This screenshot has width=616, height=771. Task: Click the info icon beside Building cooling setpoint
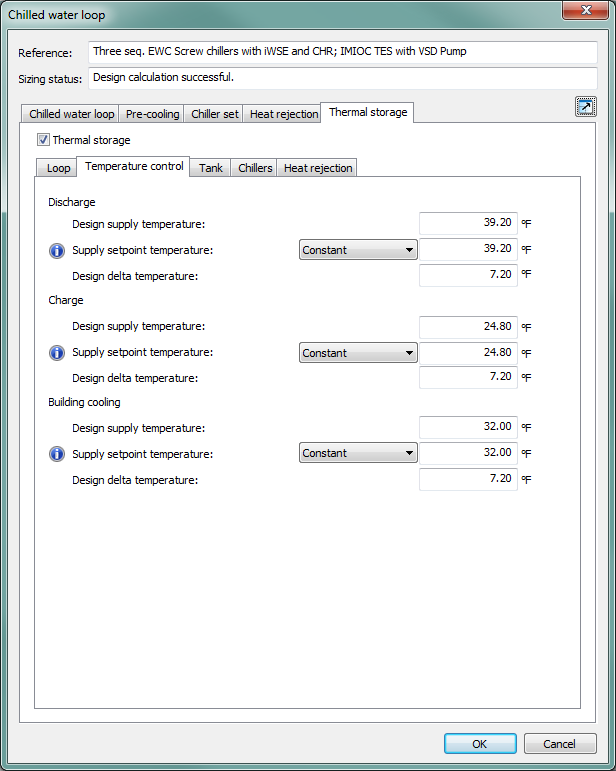[57, 454]
